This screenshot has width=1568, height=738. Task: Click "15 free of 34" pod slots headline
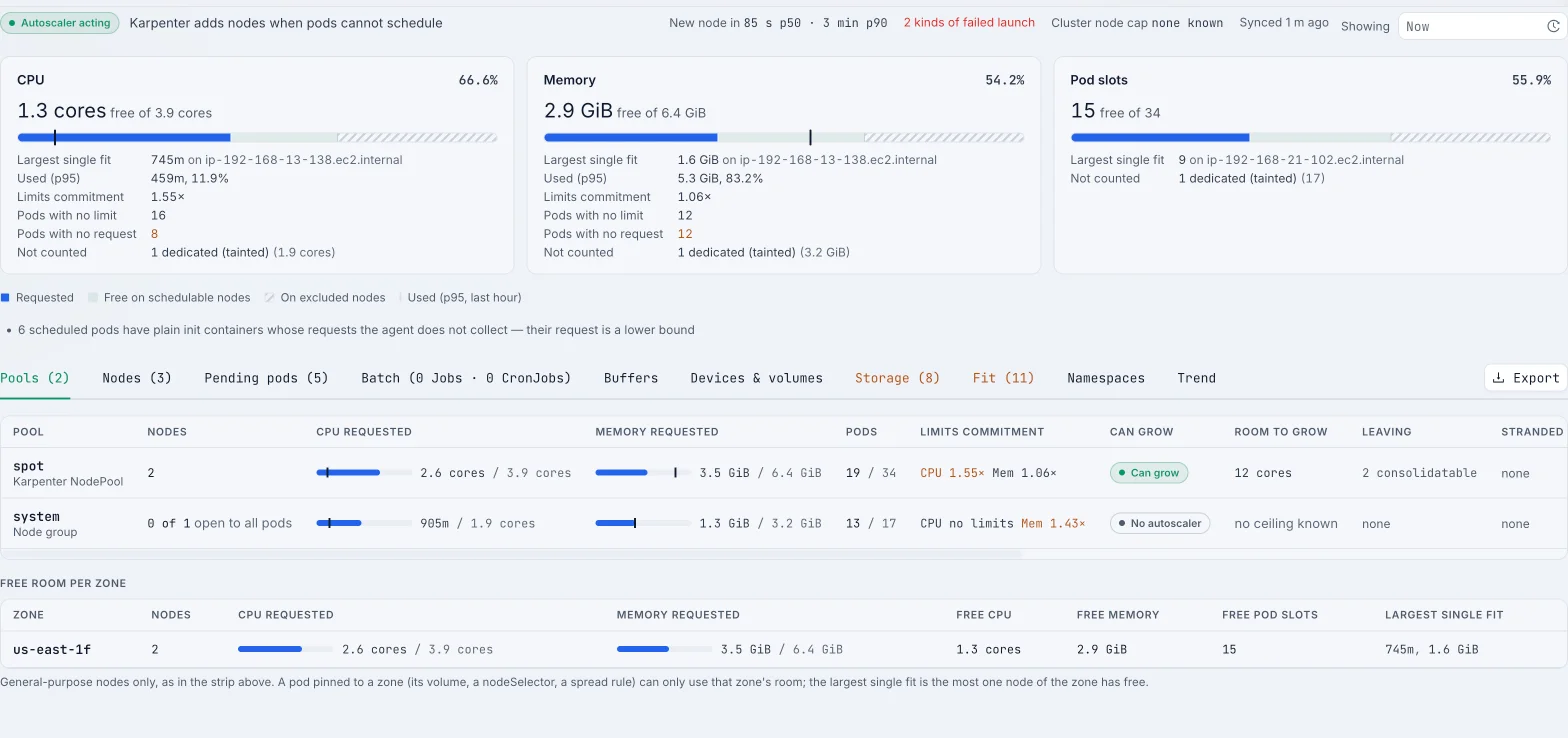click(x=1116, y=111)
